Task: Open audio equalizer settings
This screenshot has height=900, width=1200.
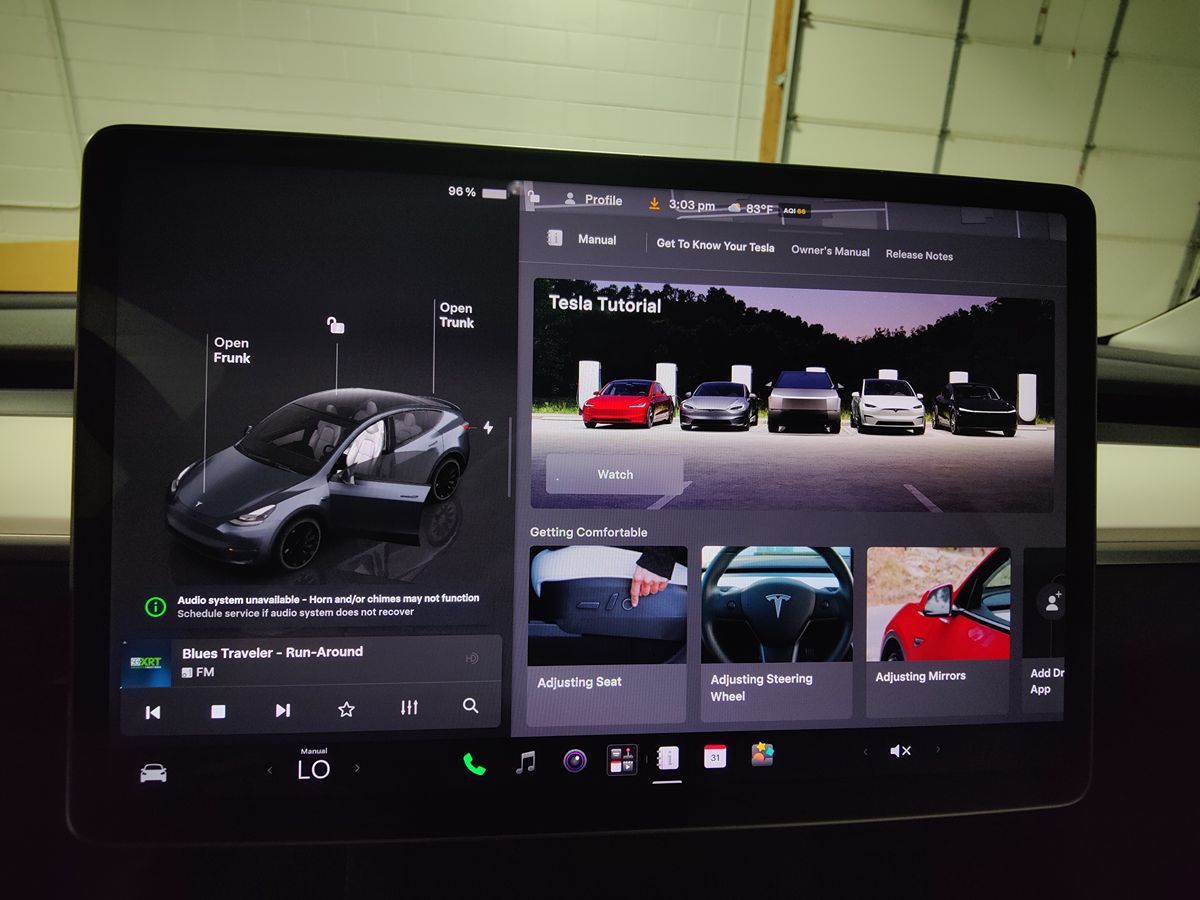Action: pyautogui.click(x=409, y=707)
